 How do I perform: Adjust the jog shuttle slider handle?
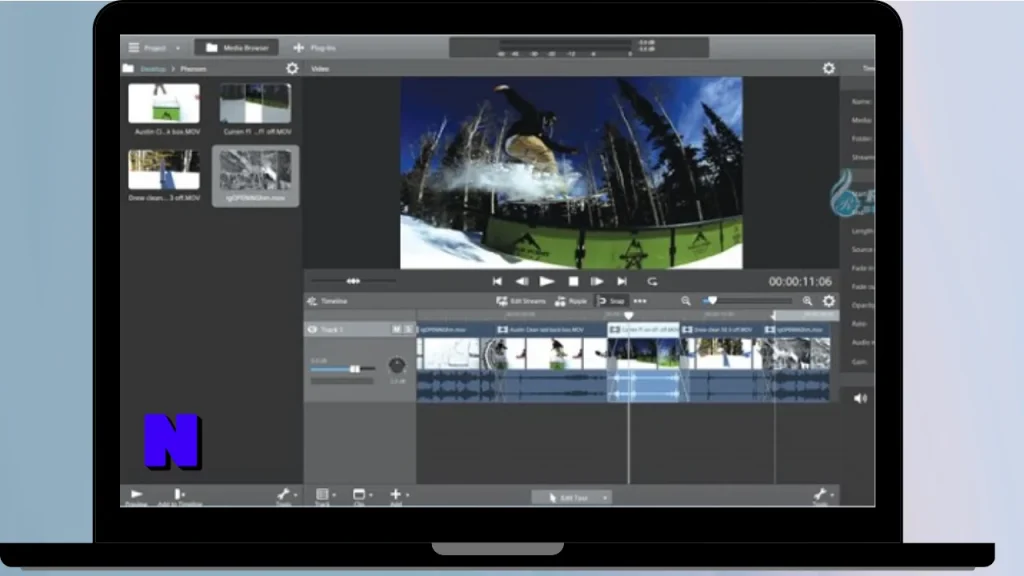coord(353,281)
